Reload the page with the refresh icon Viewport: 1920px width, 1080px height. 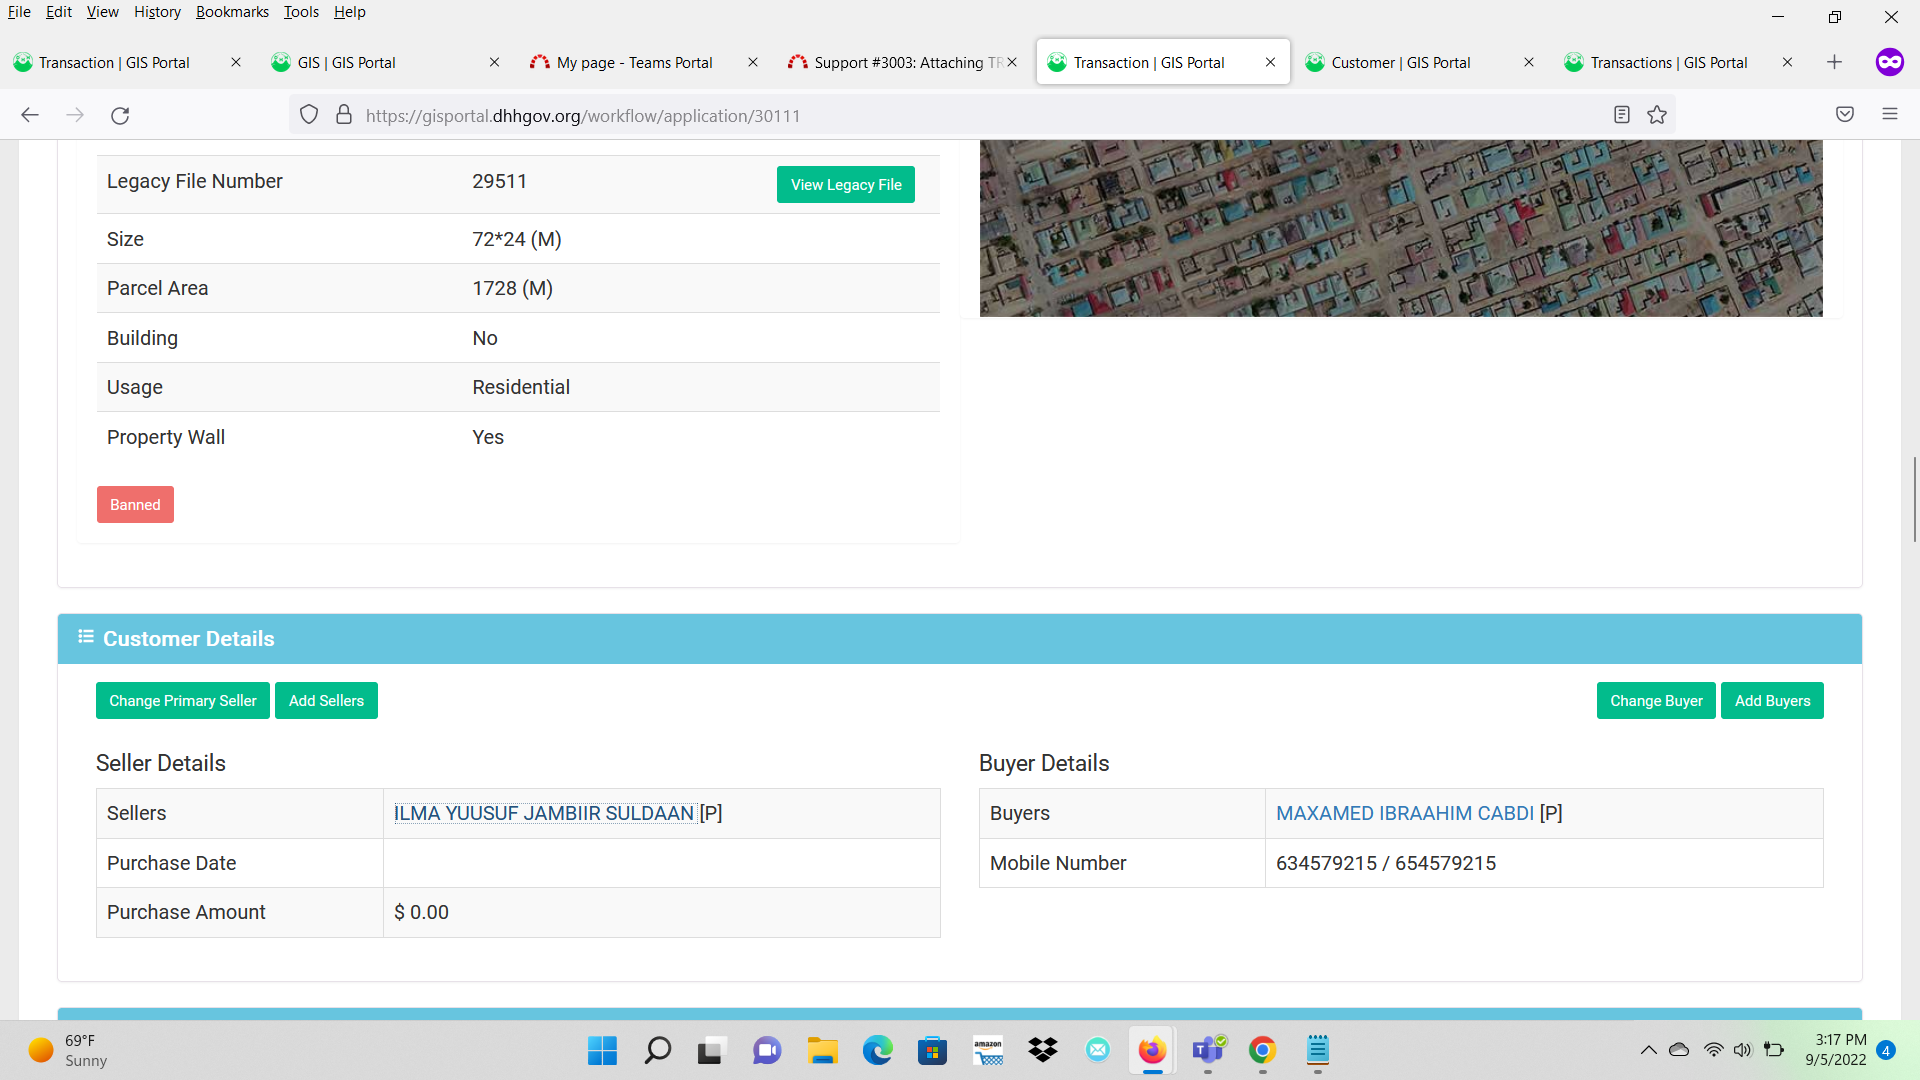pyautogui.click(x=120, y=115)
